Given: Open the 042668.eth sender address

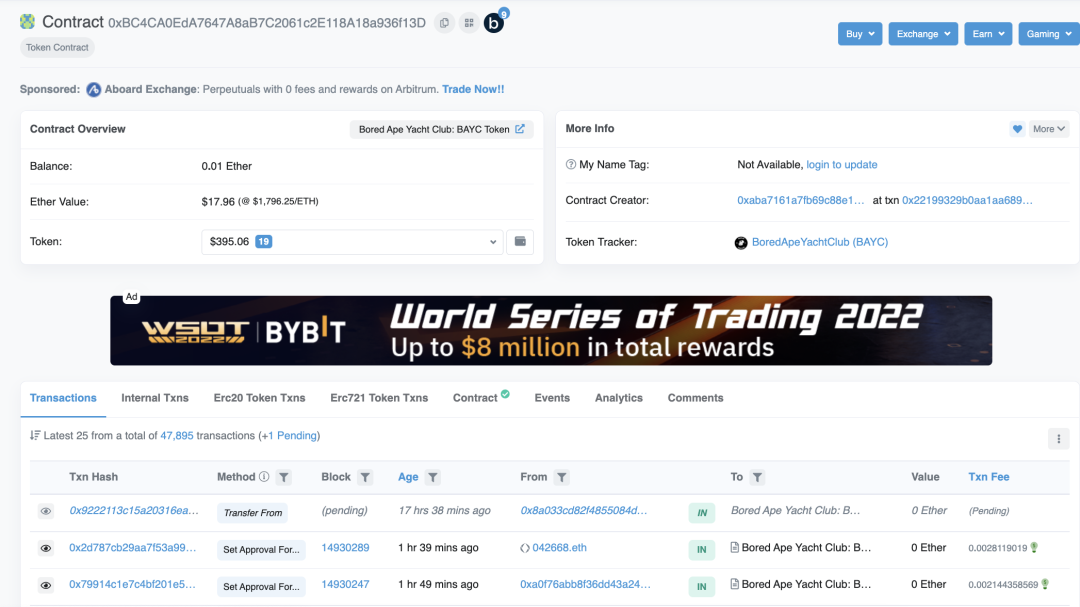Looking at the screenshot, I should pos(559,548).
